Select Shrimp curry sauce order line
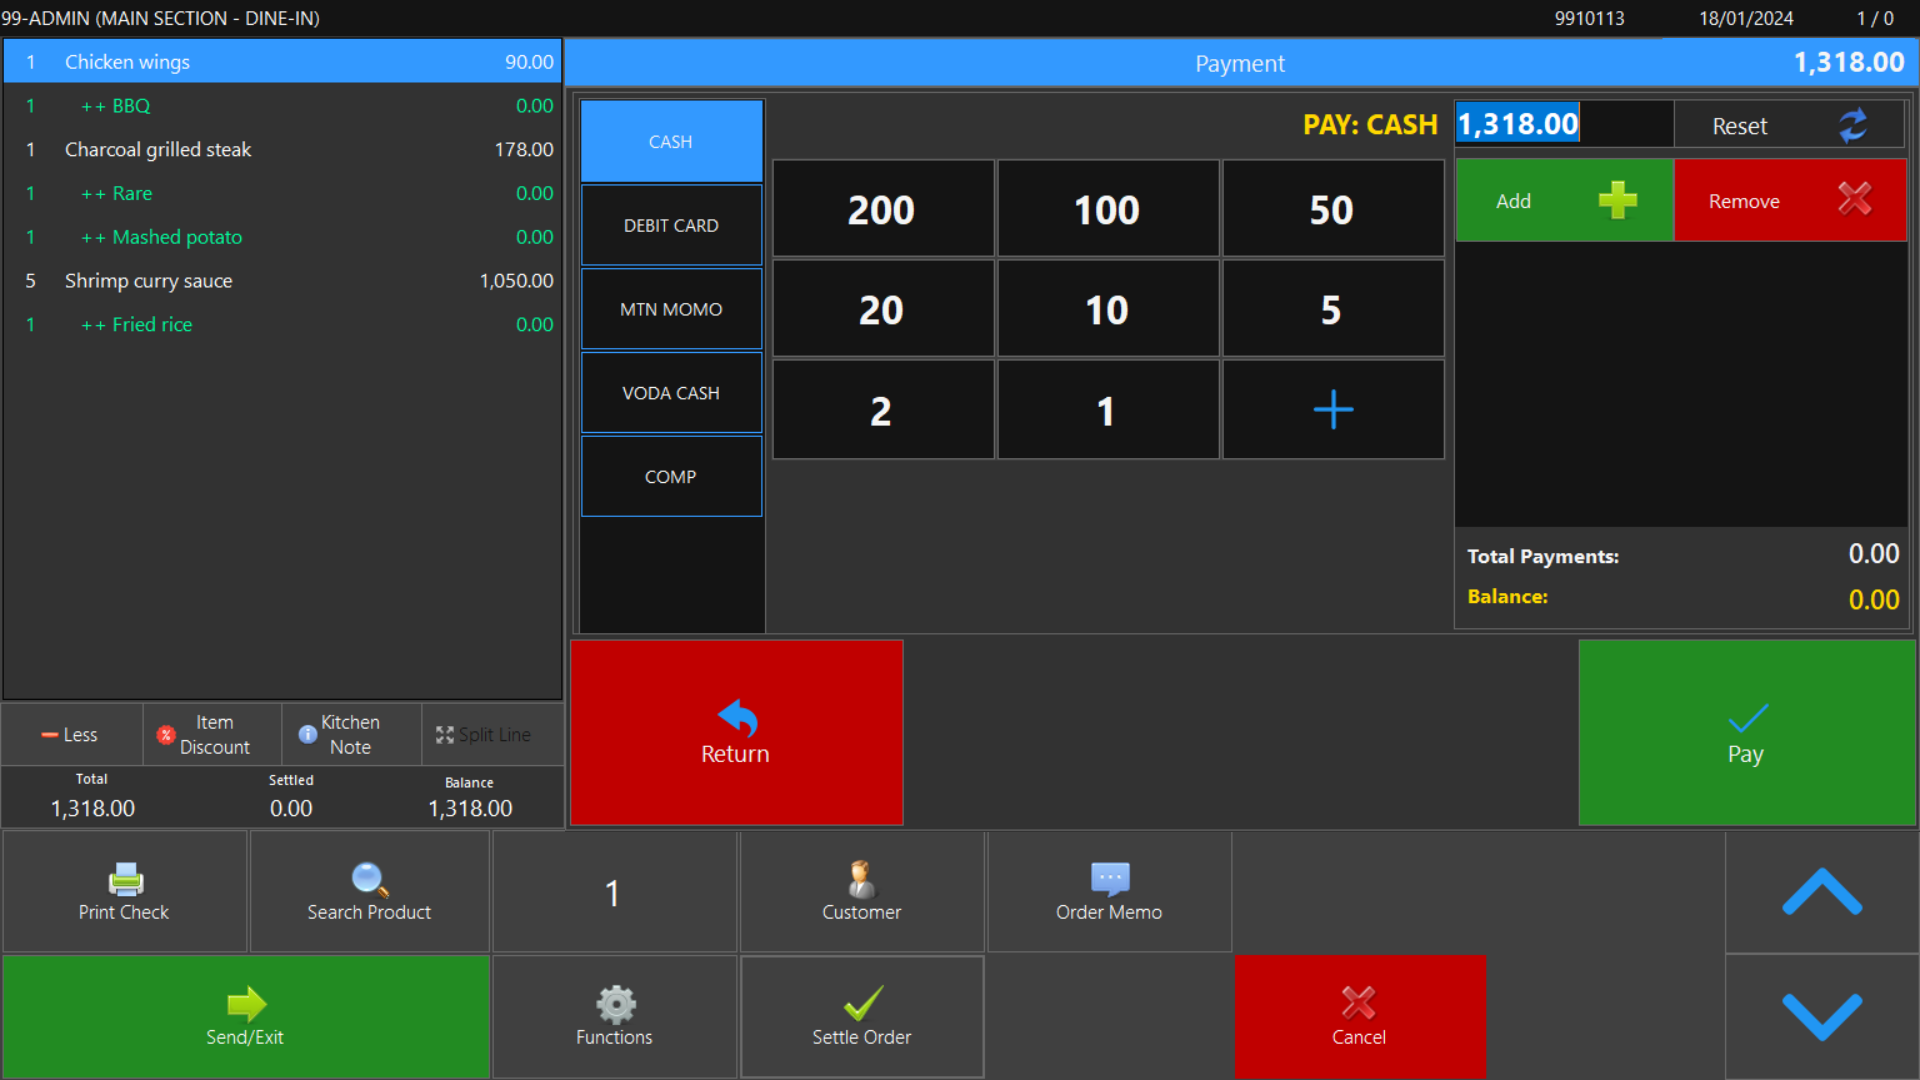The width and height of the screenshot is (1920, 1080). (282, 281)
